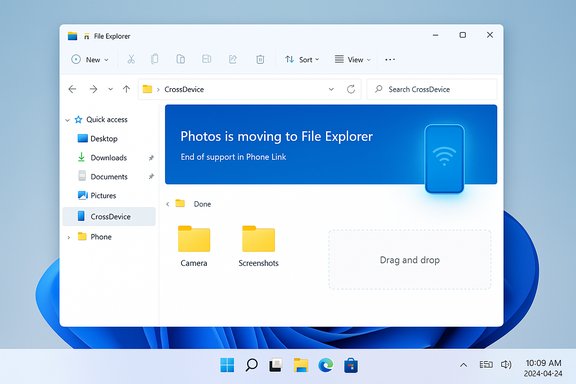Go forward with the forward arrow
This screenshot has width=576, height=384.
[x=93, y=89]
